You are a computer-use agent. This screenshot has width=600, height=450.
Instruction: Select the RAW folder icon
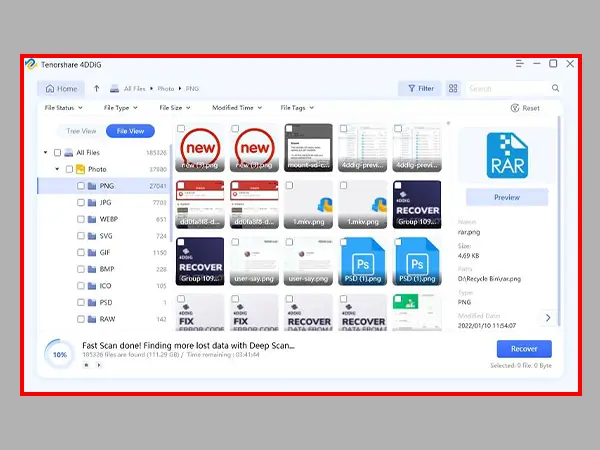pyautogui.click(x=92, y=319)
